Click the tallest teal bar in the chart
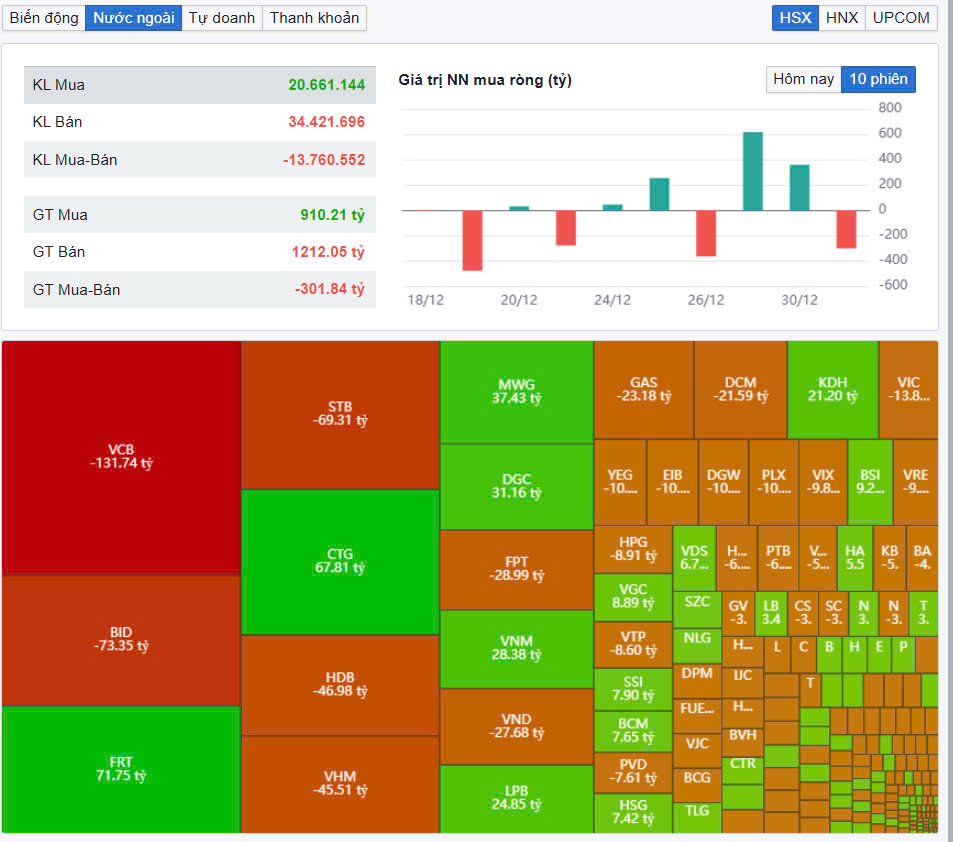Viewport: 953px width, 842px height. [x=752, y=171]
